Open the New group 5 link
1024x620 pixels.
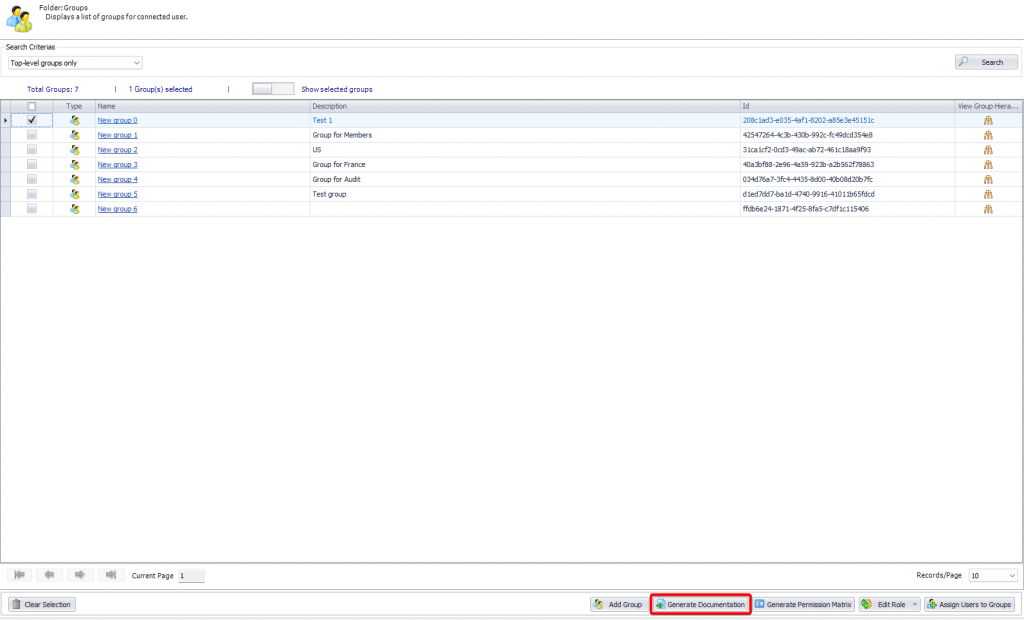(x=117, y=194)
